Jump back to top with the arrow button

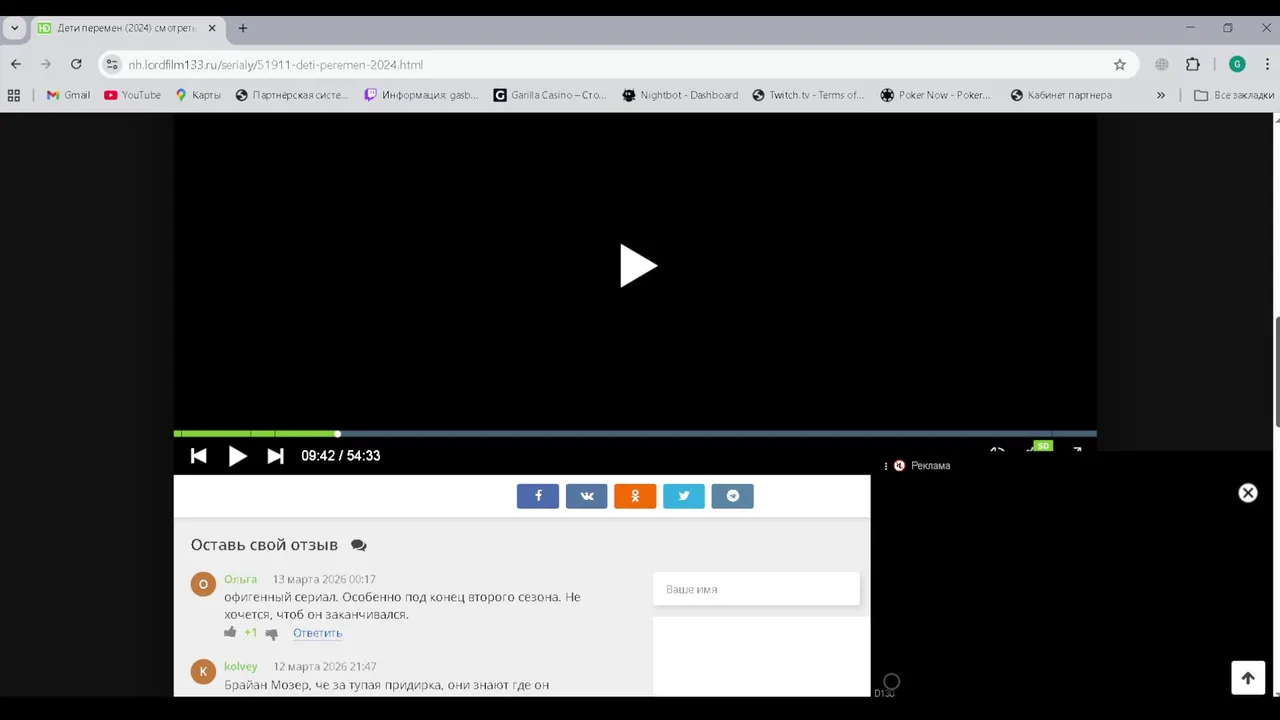tap(1248, 678)
